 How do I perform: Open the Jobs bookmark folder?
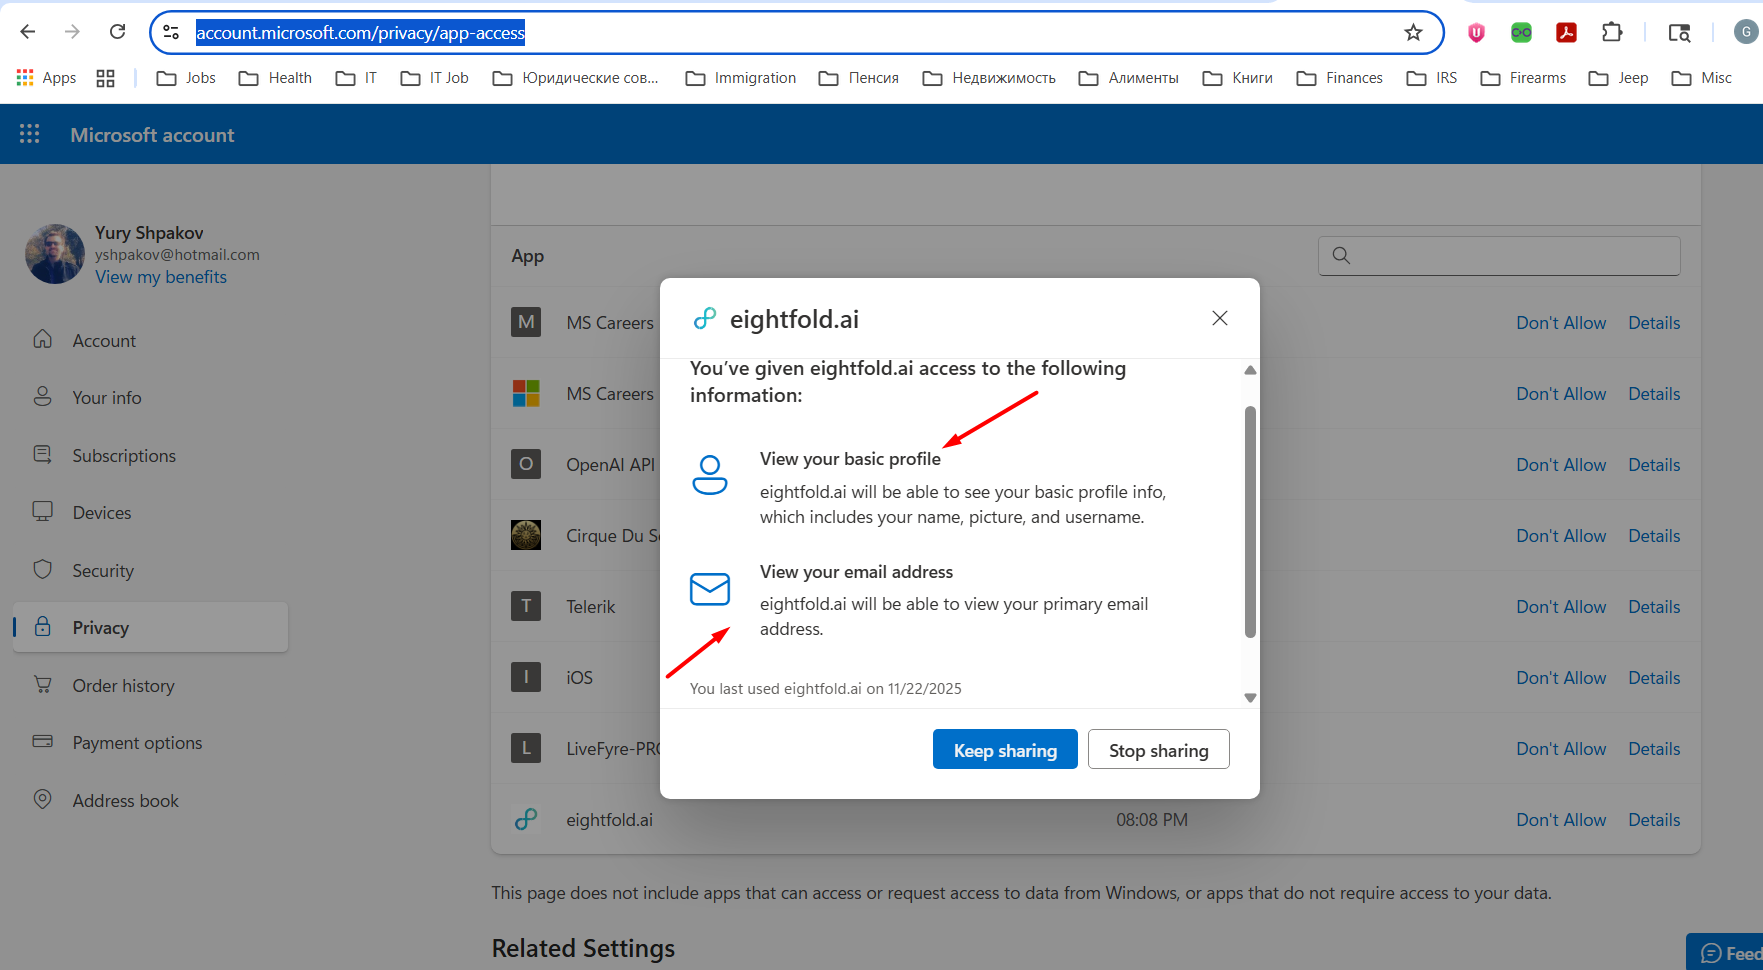tap(186, 78)
